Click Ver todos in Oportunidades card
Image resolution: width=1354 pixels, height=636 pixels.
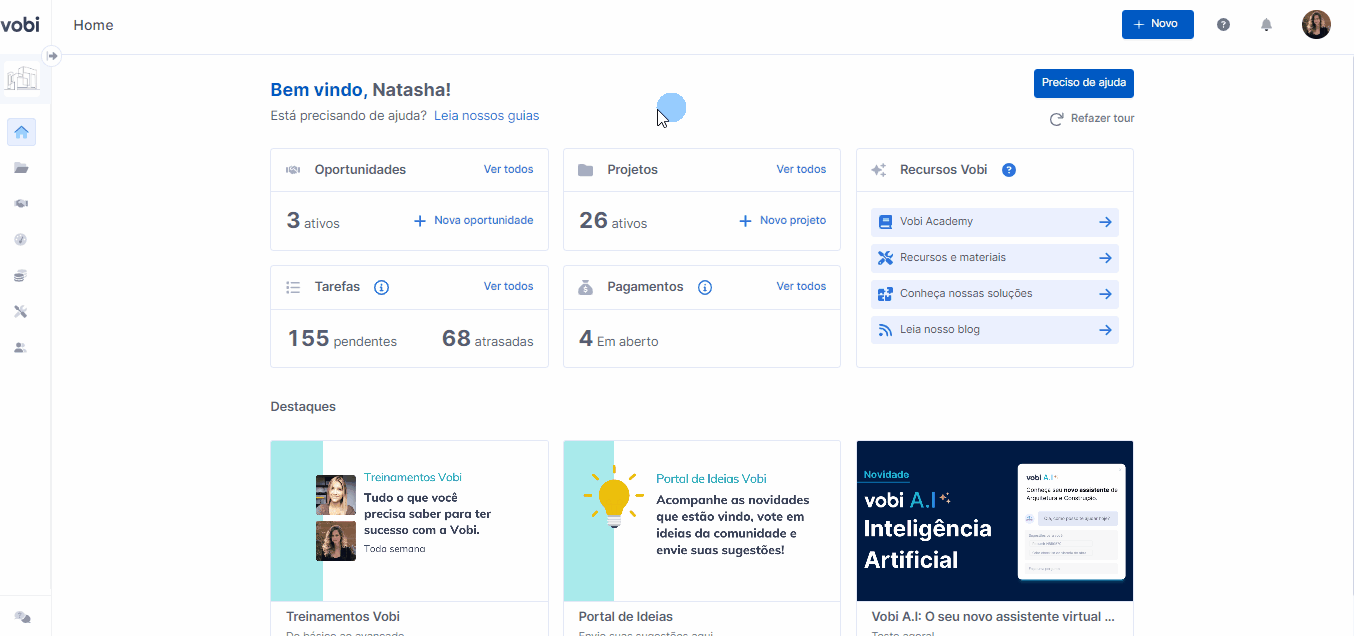pyautogui.click(x=508, y=170)
